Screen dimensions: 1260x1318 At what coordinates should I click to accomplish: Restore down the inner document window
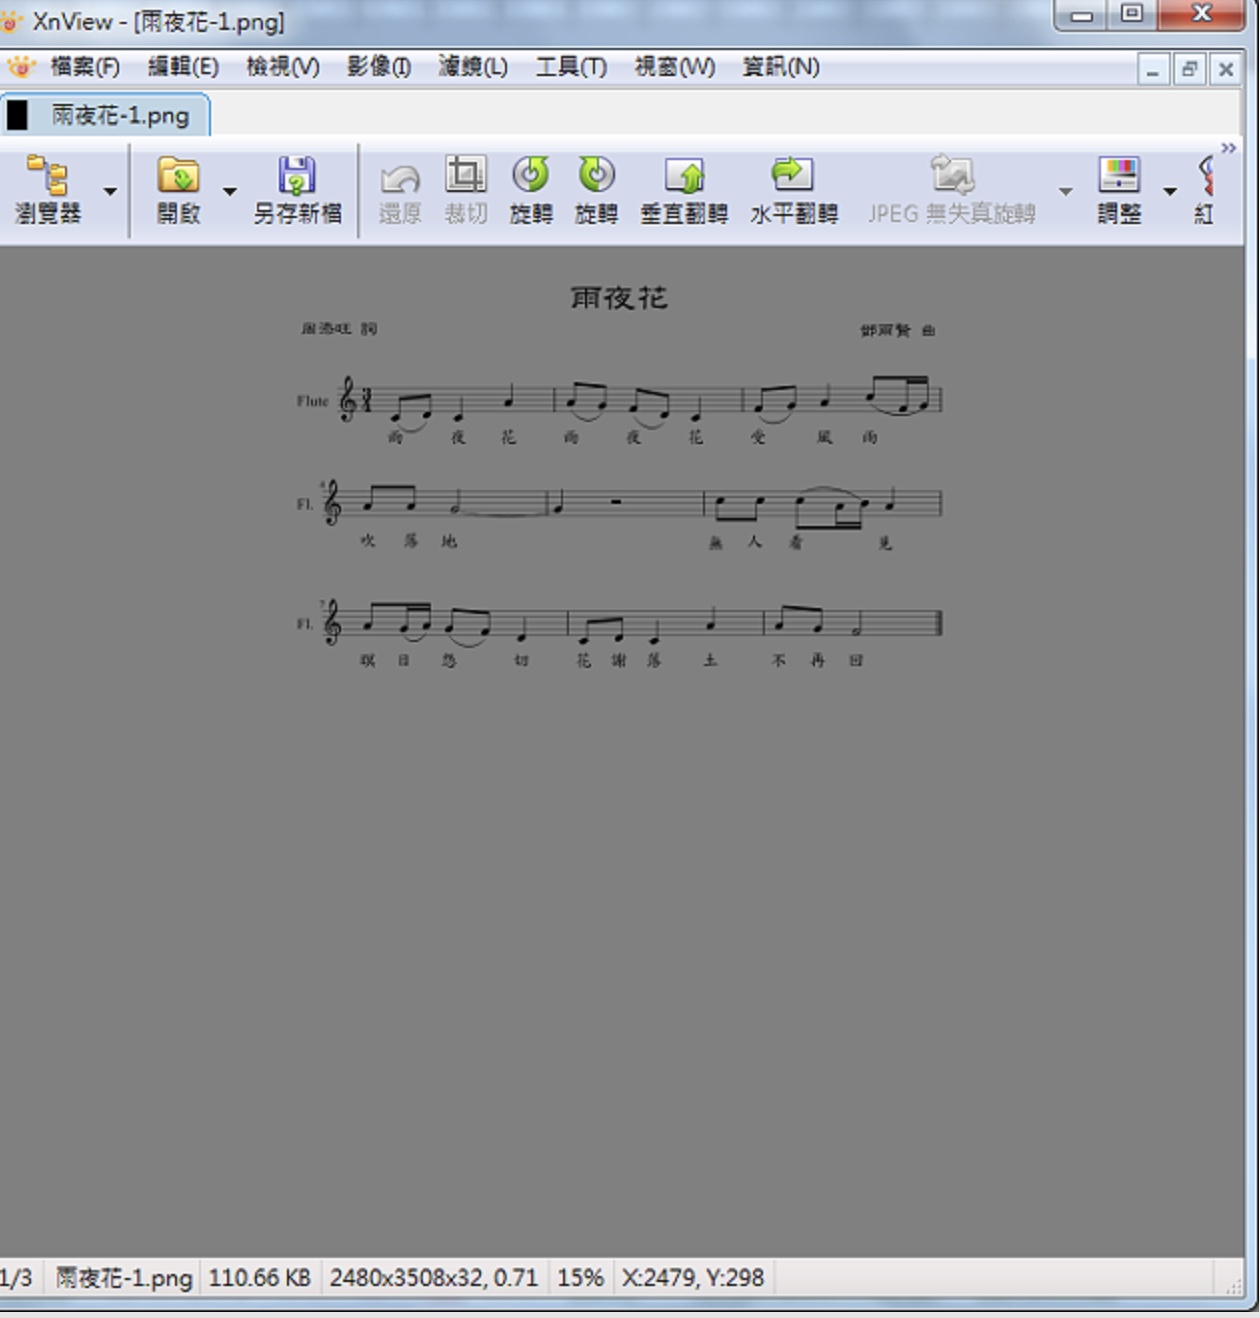(1189, 70)
